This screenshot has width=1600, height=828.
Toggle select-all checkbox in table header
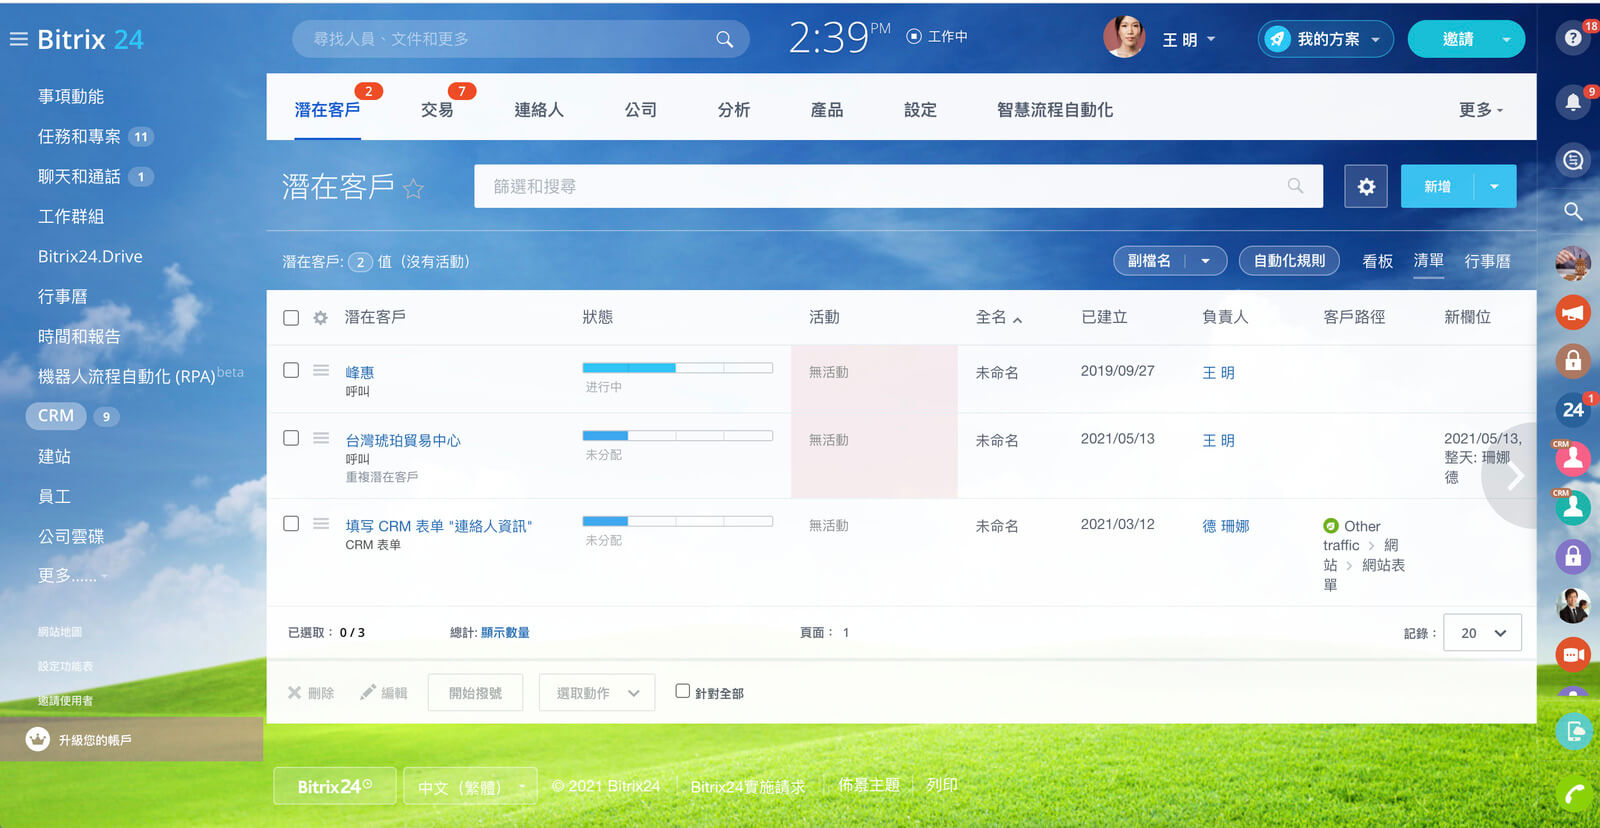tap(291, 318)
